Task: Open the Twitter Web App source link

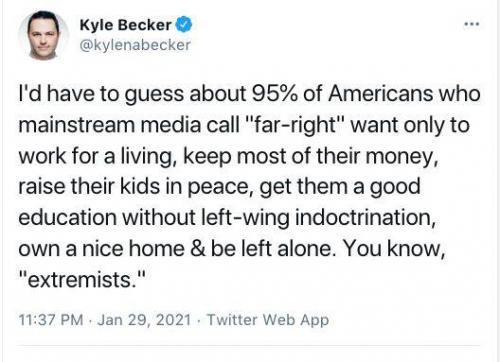Action: click(x=268, y=320)
